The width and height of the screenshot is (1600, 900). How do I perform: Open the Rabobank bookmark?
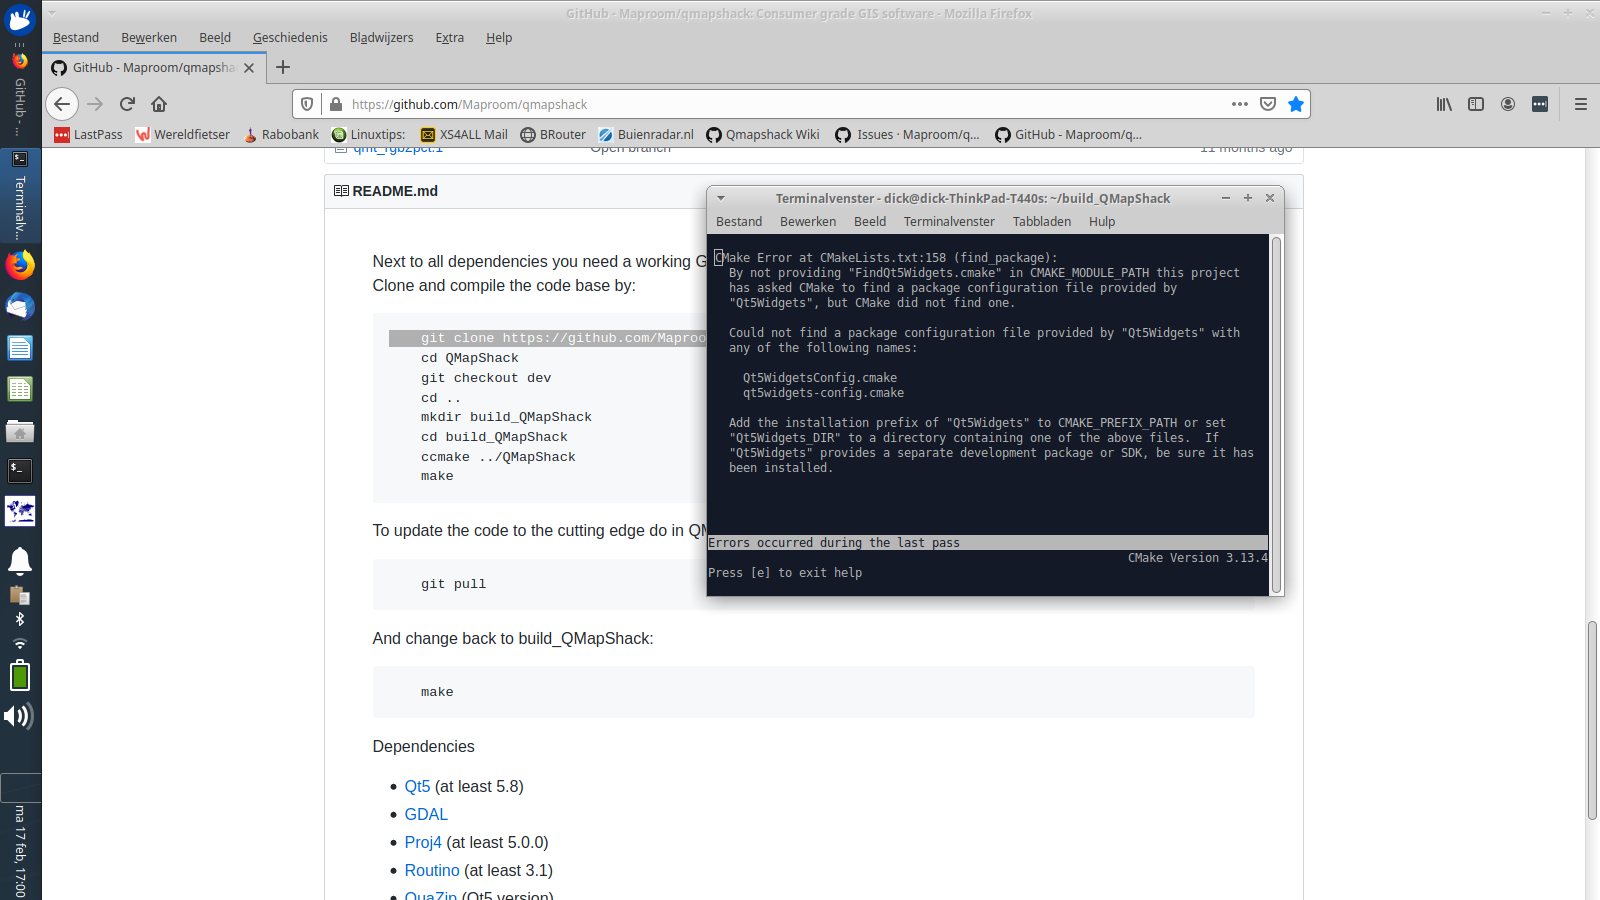281,134
